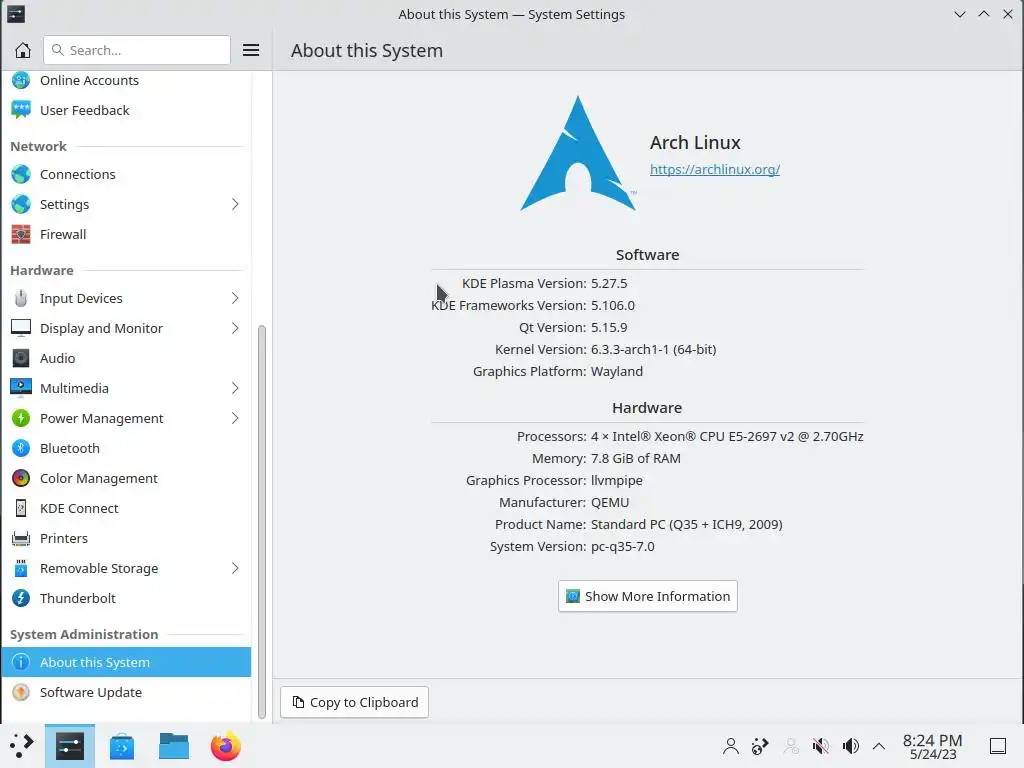
Task: Open Network Settings category
Action: 126,204
